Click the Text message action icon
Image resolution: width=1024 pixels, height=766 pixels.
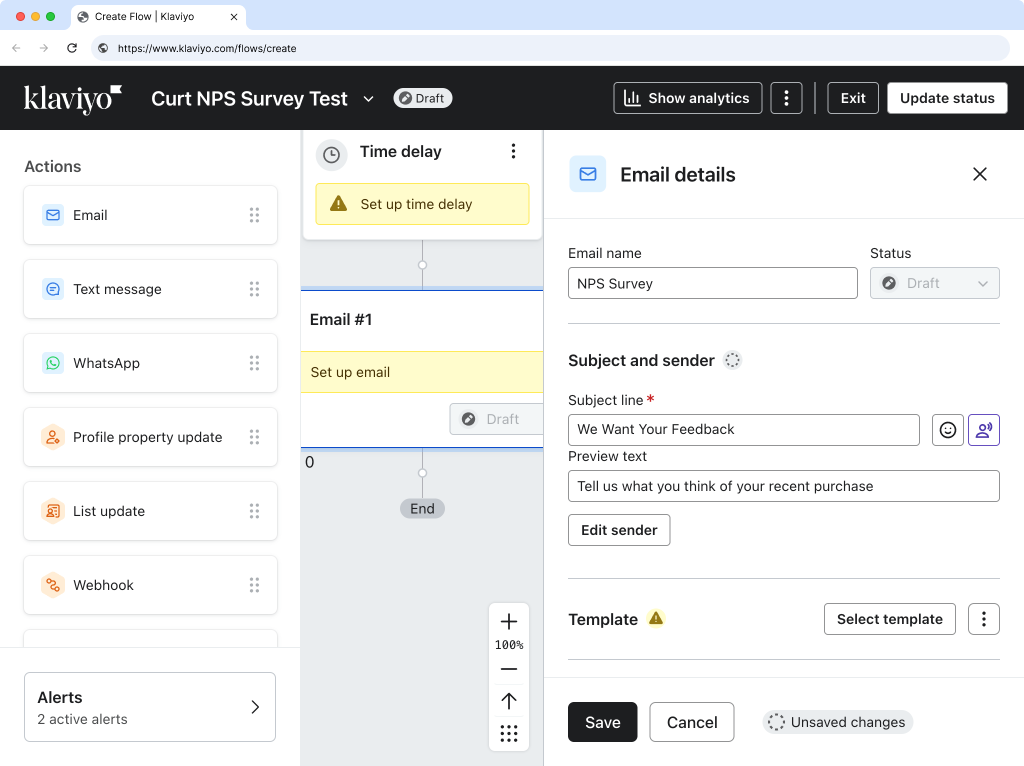(52, 289)
